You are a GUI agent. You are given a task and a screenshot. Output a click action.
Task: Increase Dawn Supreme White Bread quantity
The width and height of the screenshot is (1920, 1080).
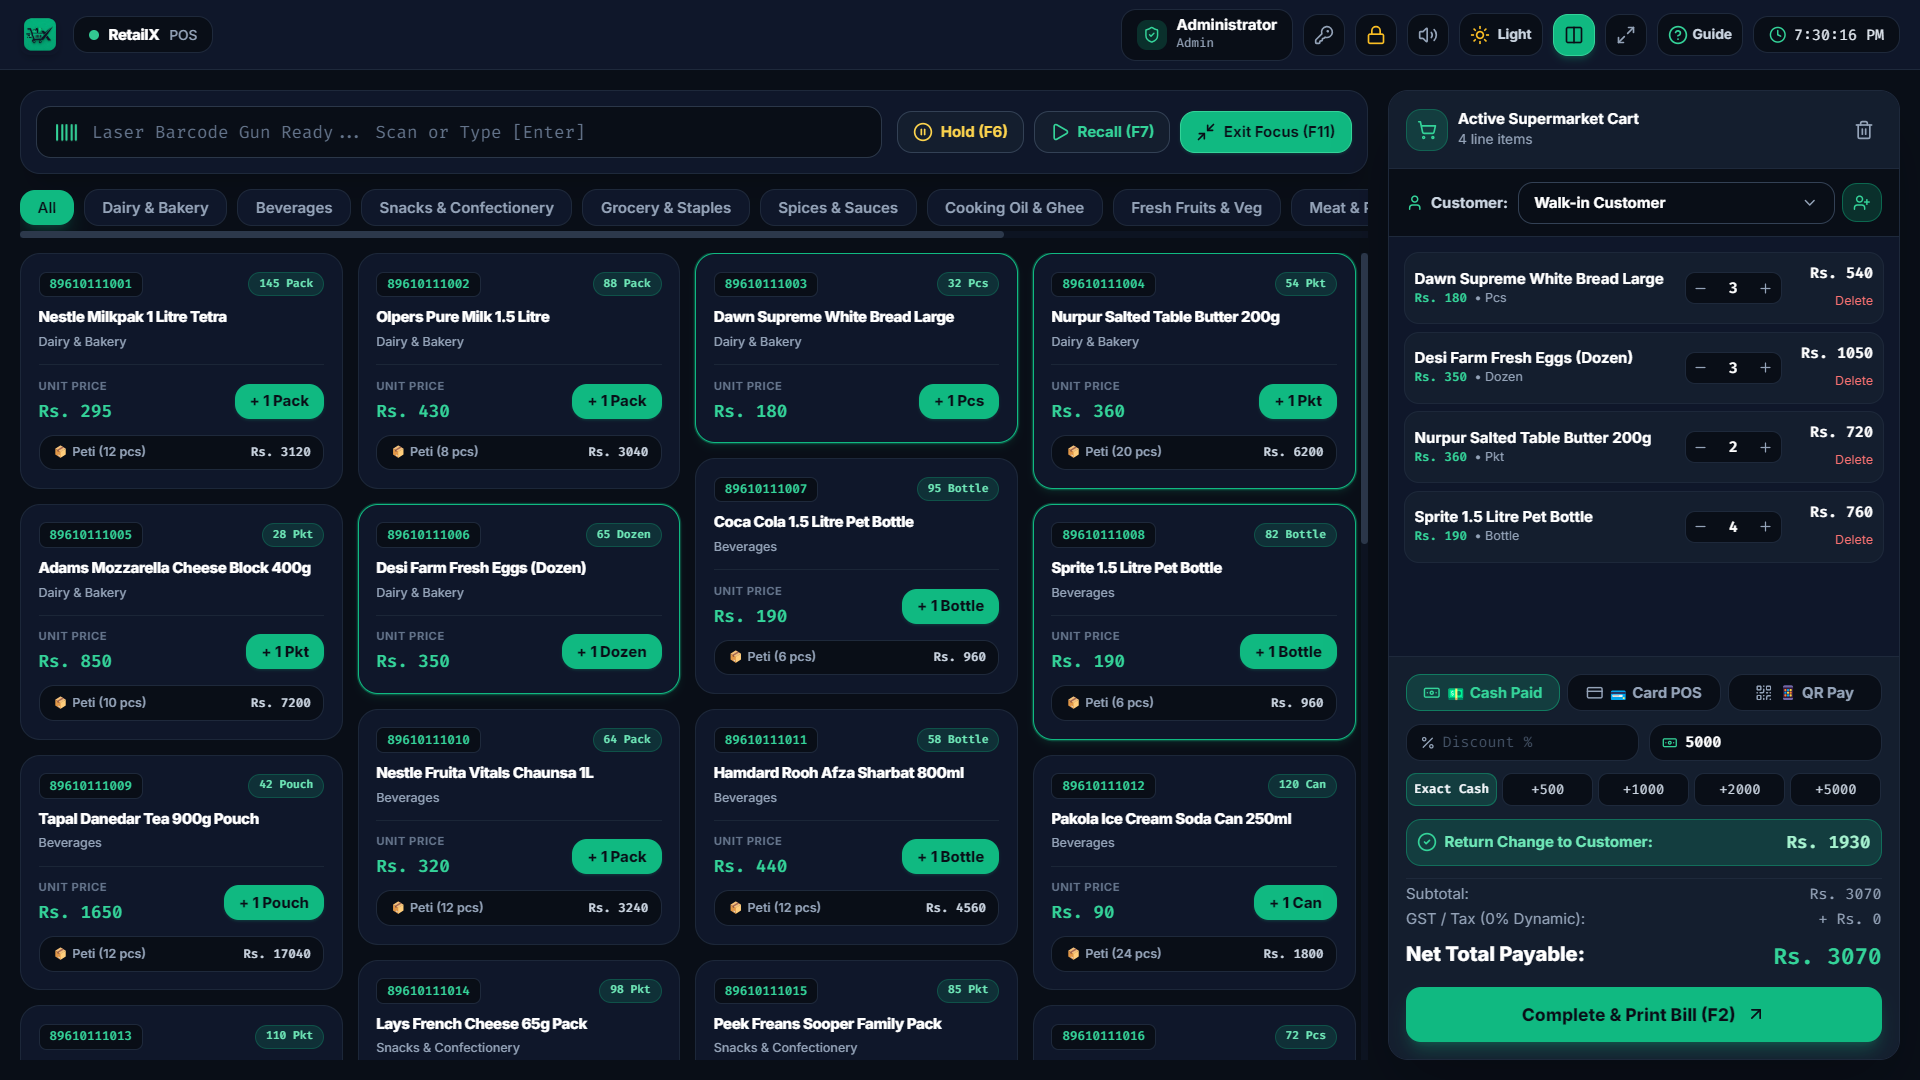[1766, 289]
